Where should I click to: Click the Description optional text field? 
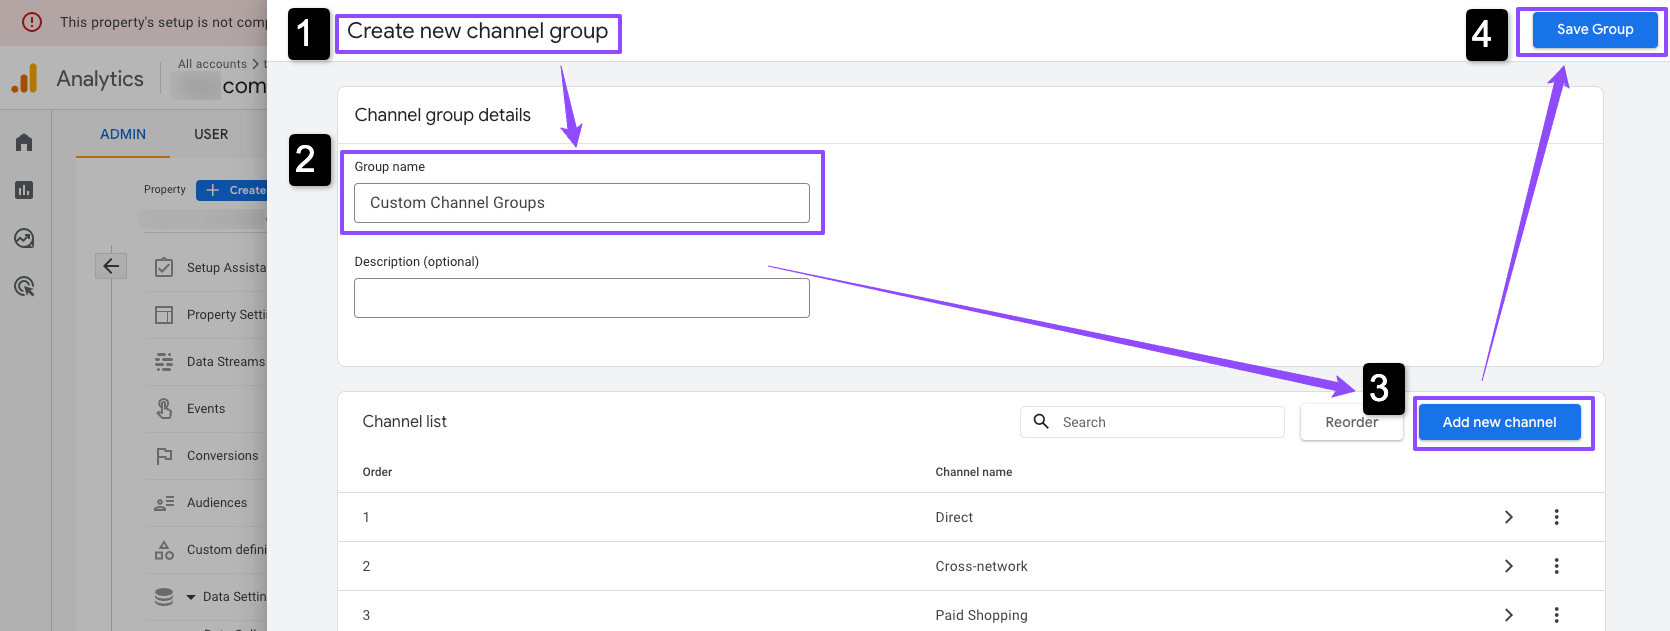tap(581, 298)
